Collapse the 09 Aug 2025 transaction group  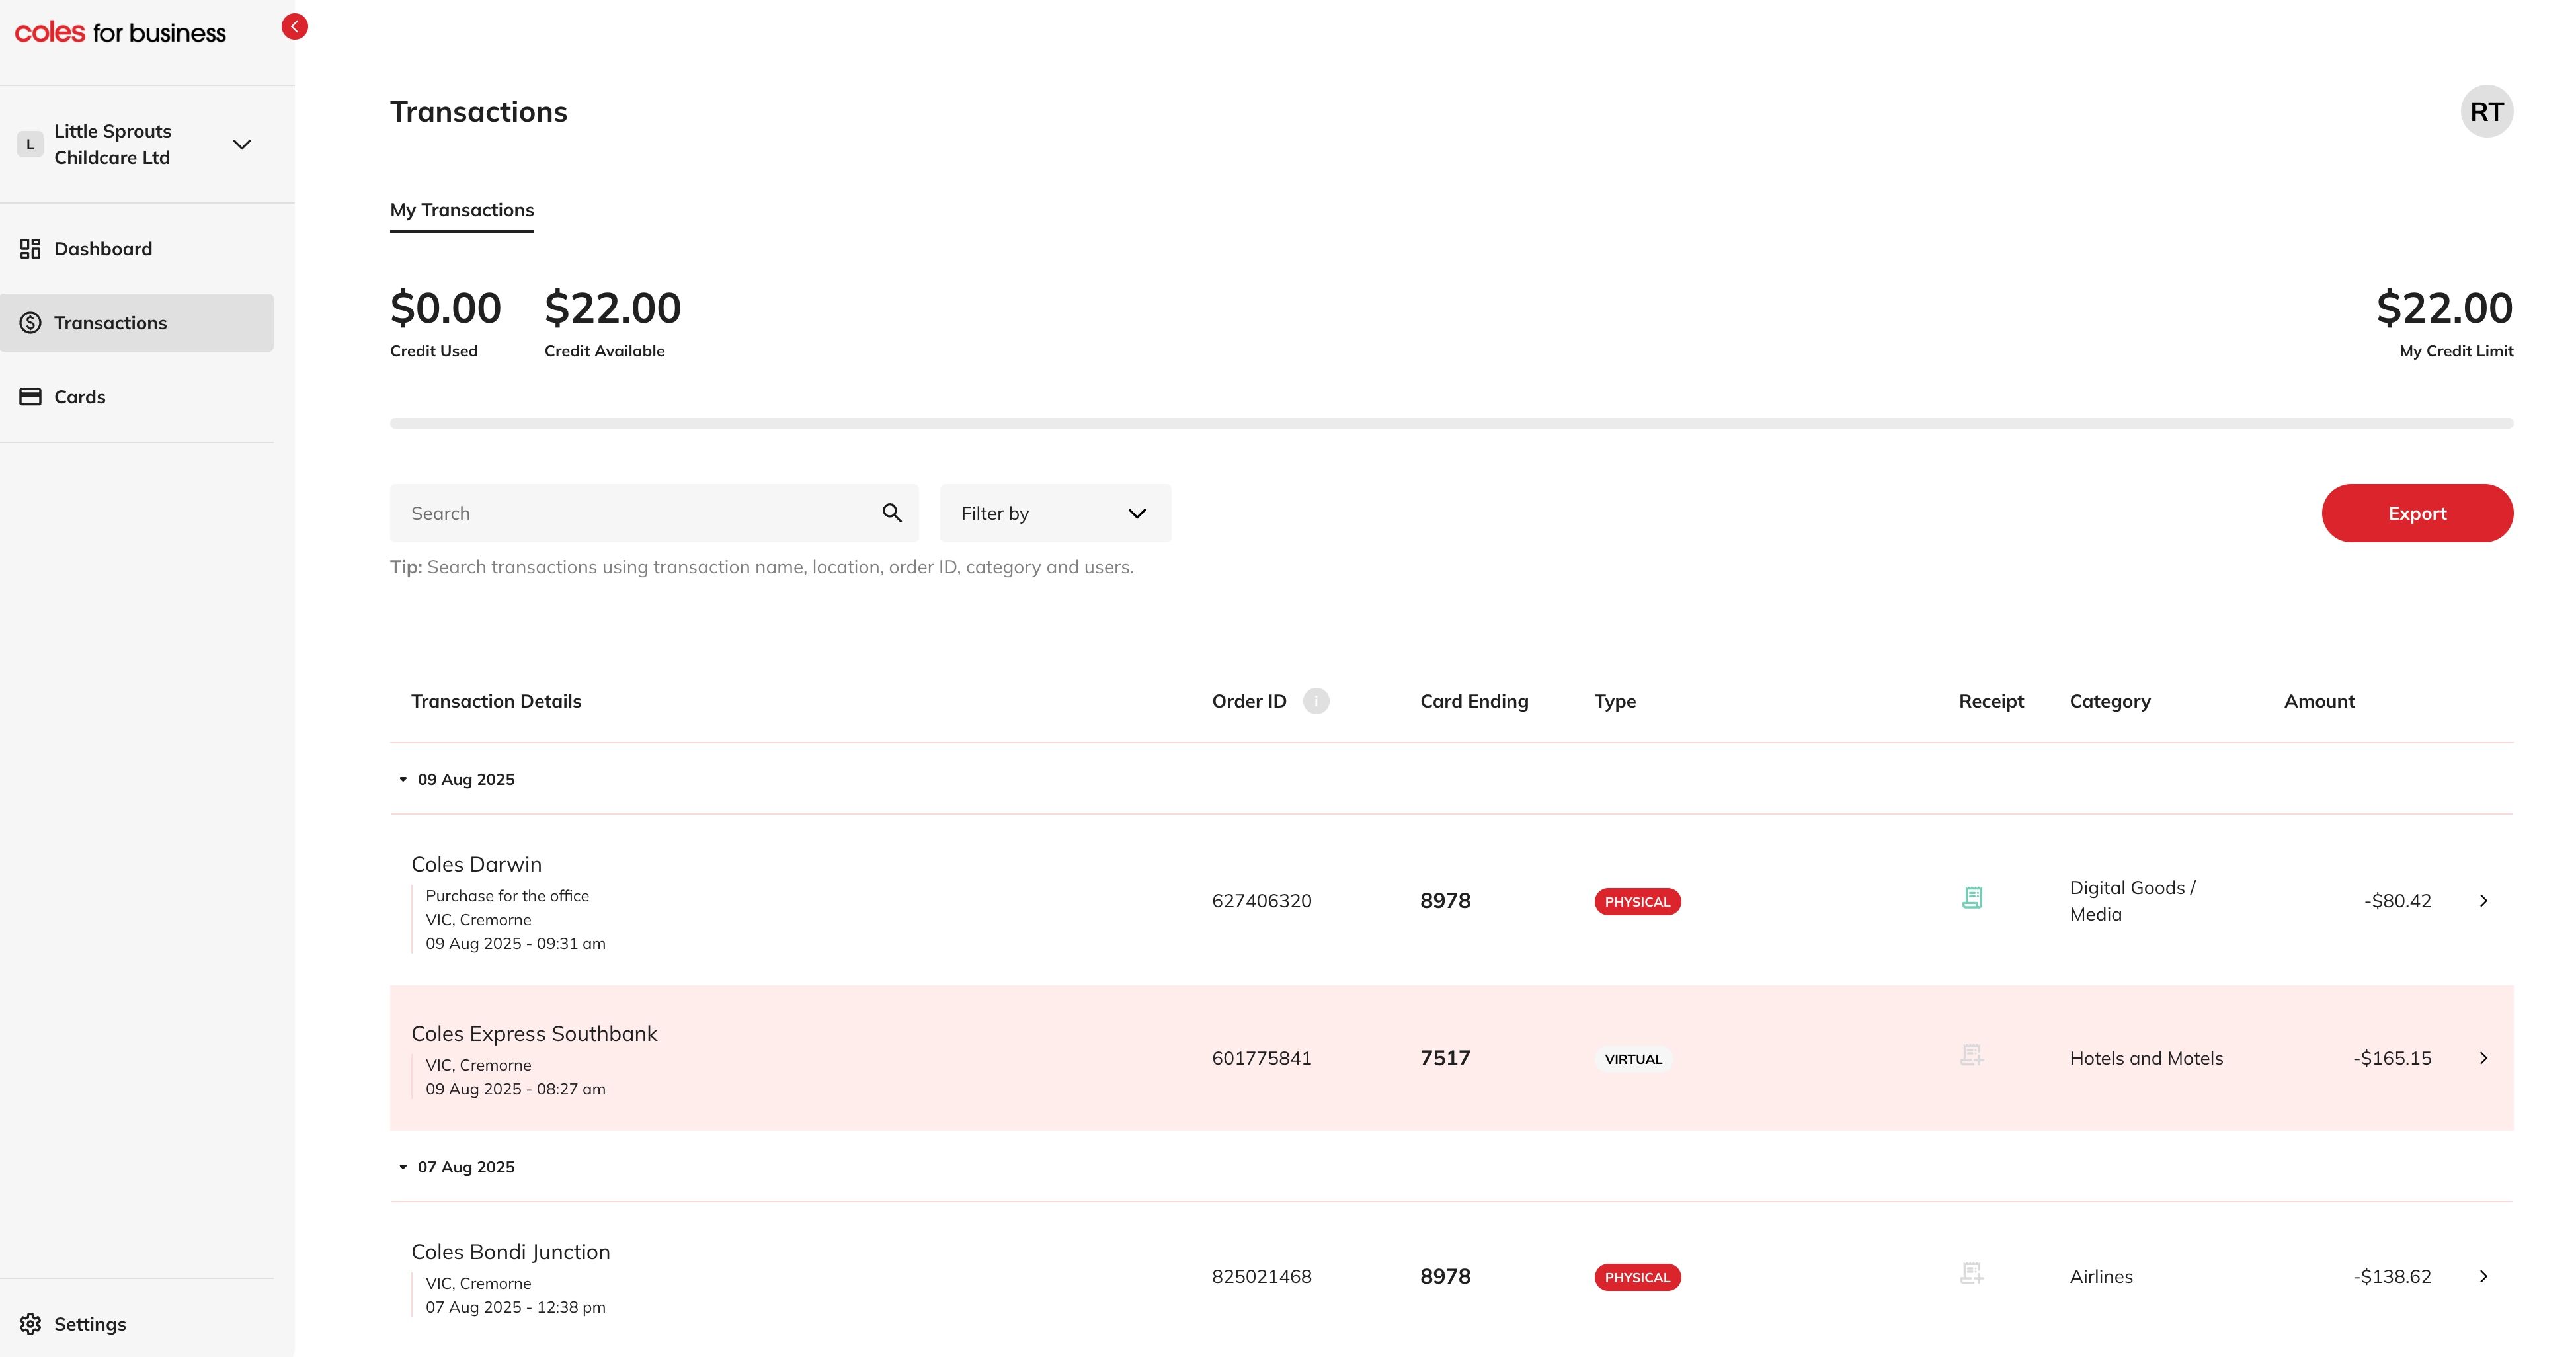click(x=403, y=779)
